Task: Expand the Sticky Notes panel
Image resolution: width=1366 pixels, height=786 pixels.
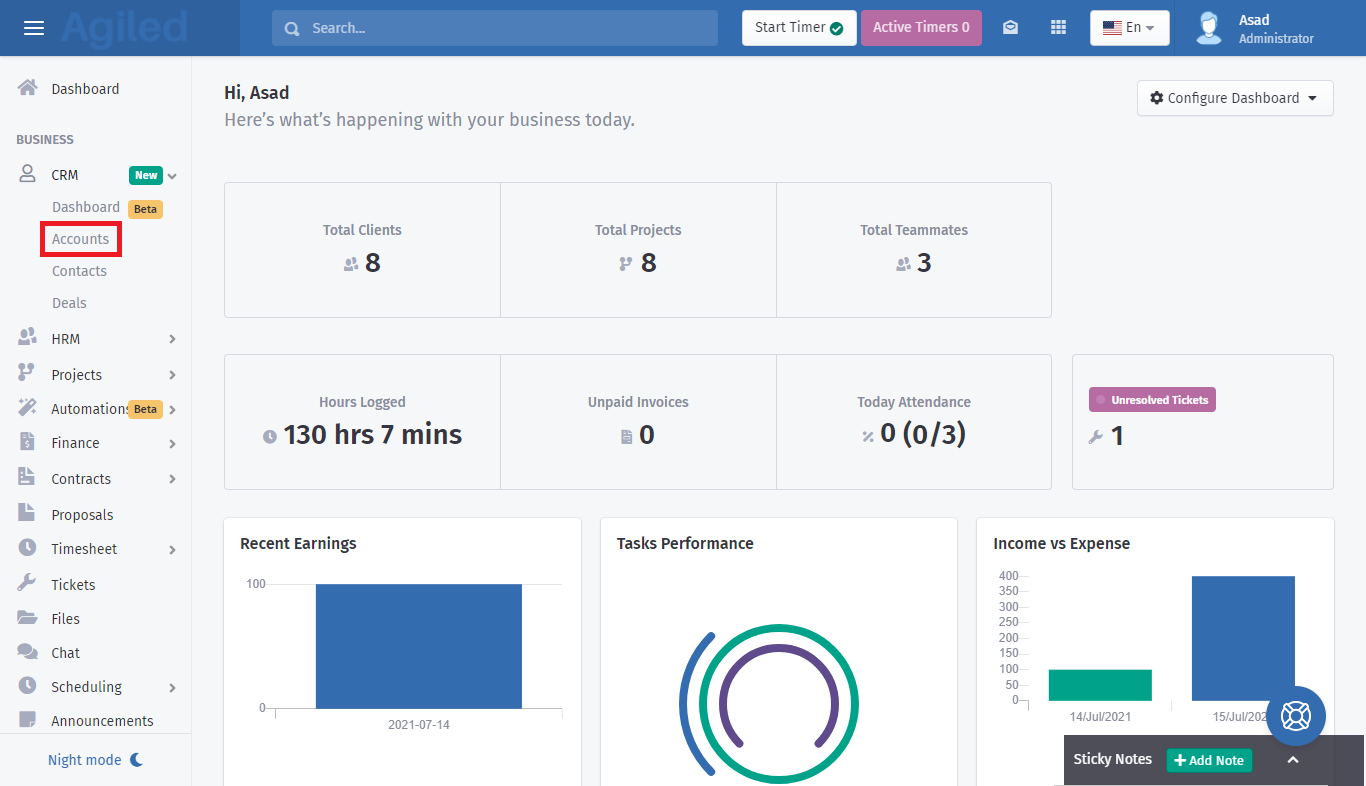Action: point(1292,760)
